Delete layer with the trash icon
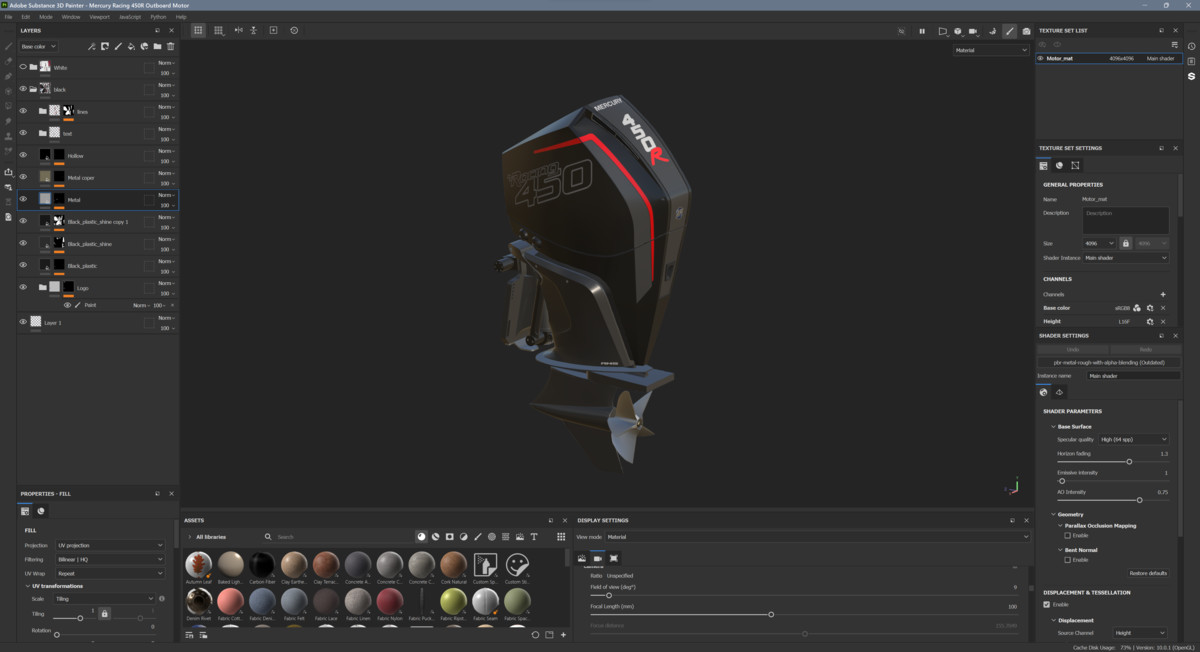The image size is (1200, 652). point(171,46)
